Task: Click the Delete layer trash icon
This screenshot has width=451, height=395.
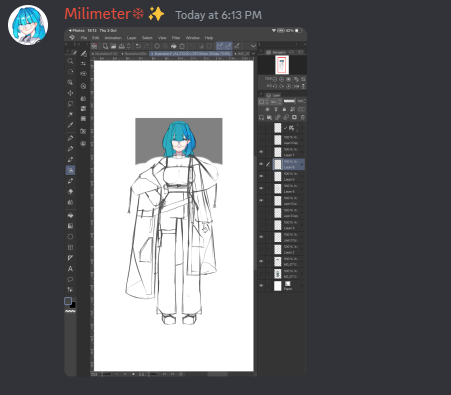Action: (x=303, y=117)
